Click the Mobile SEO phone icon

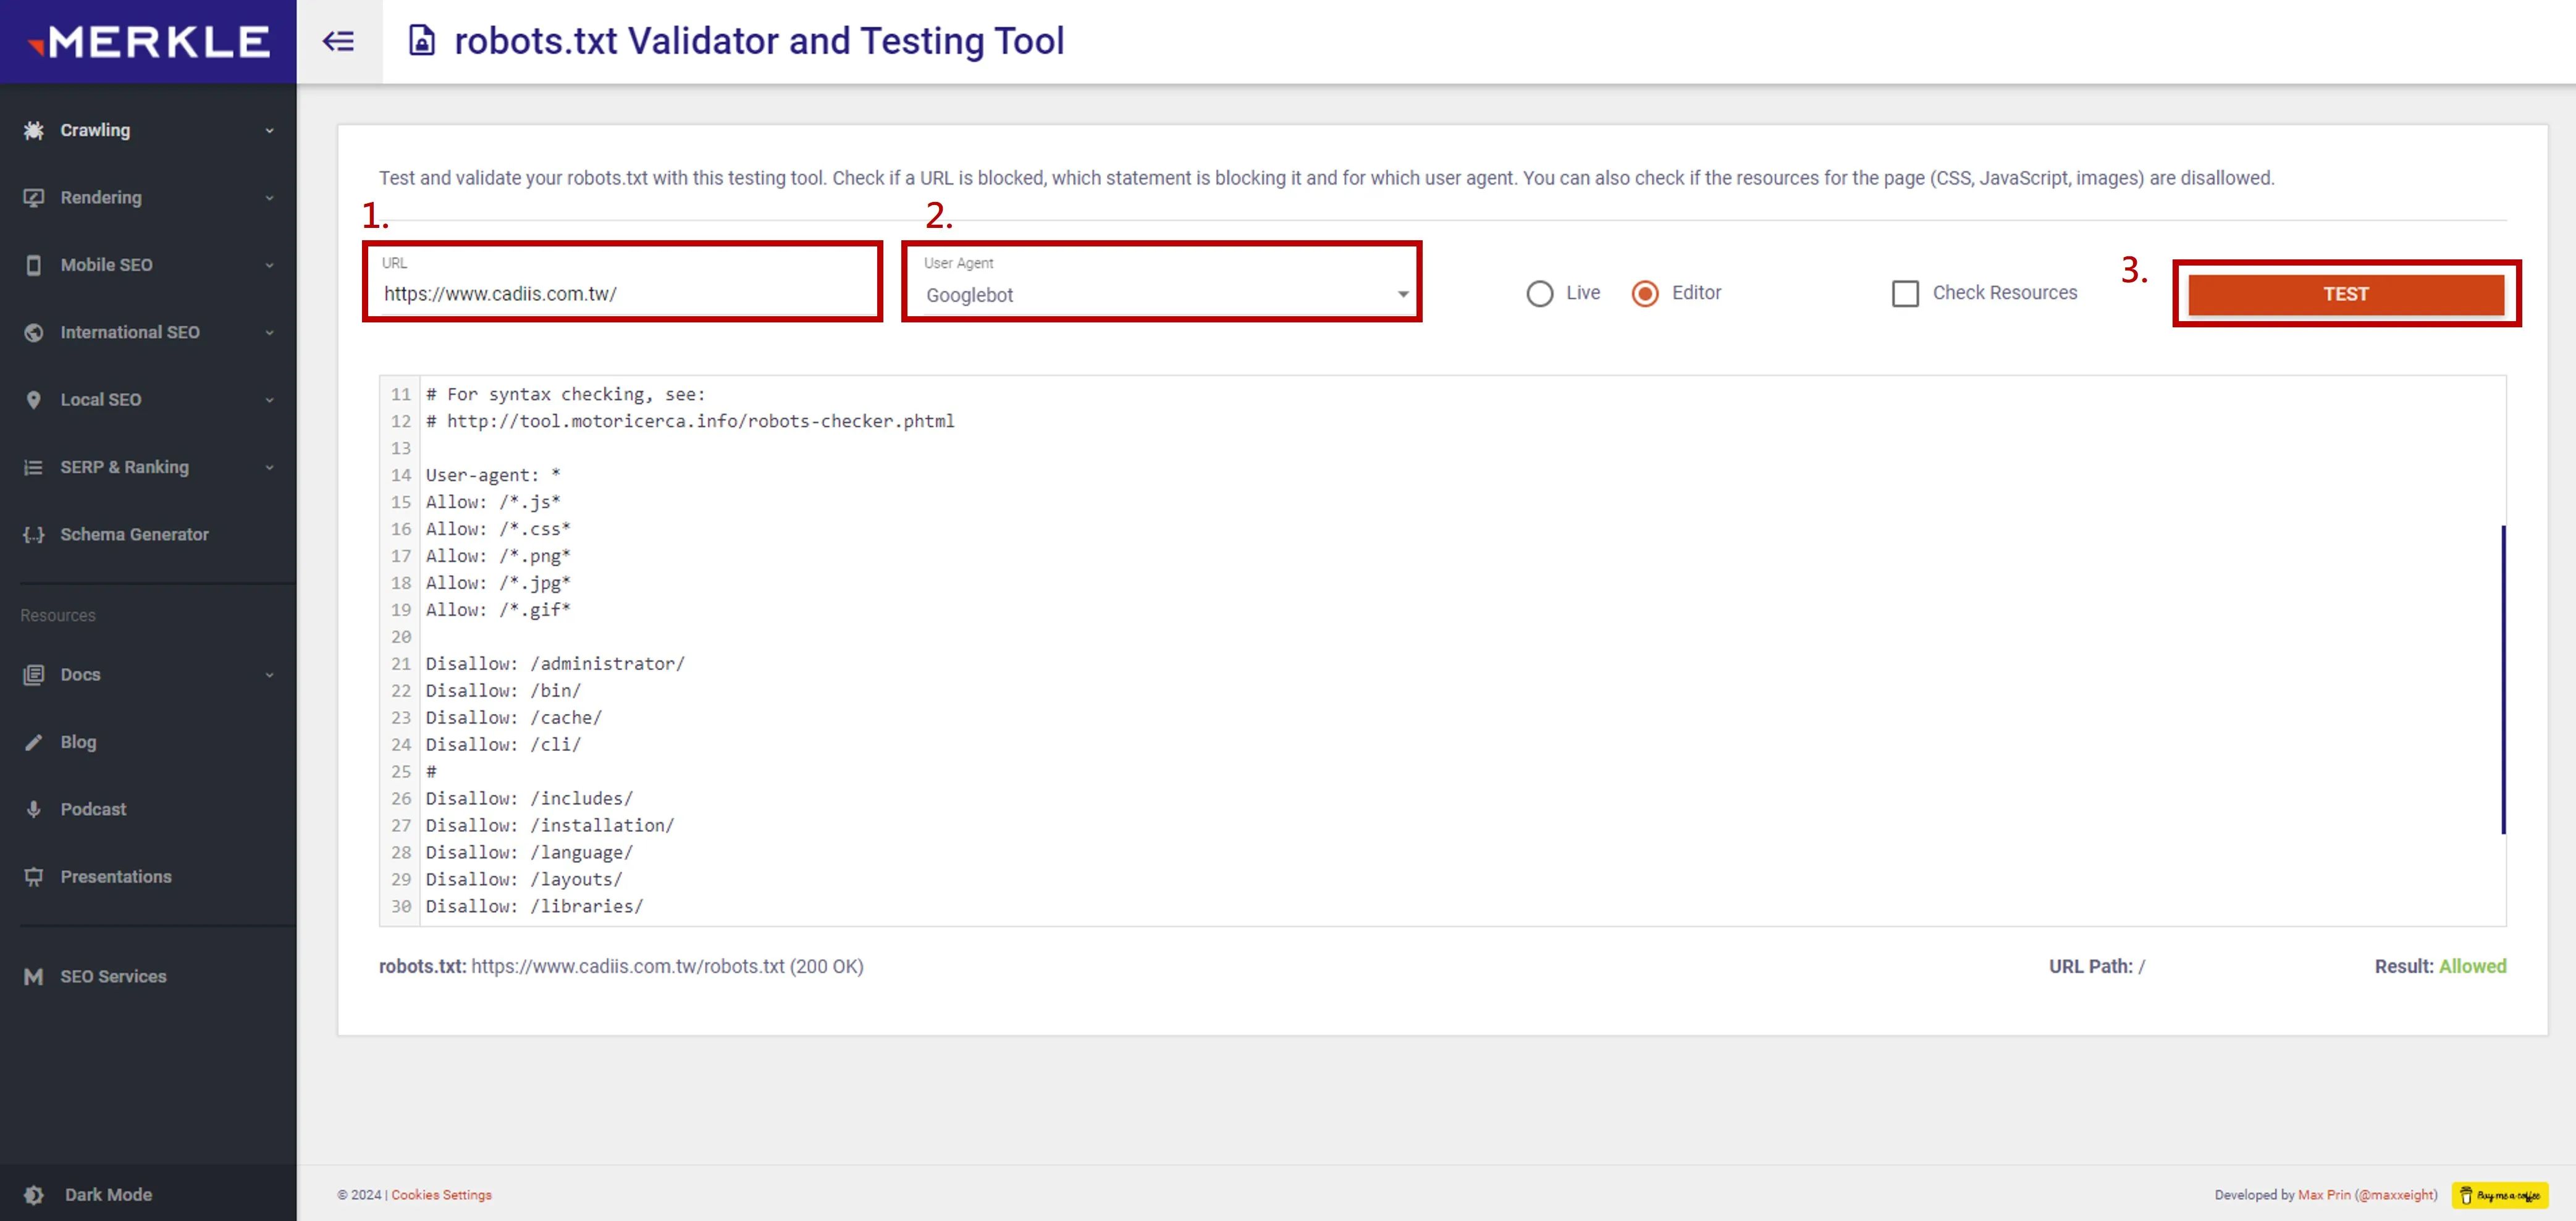[34, 265]
